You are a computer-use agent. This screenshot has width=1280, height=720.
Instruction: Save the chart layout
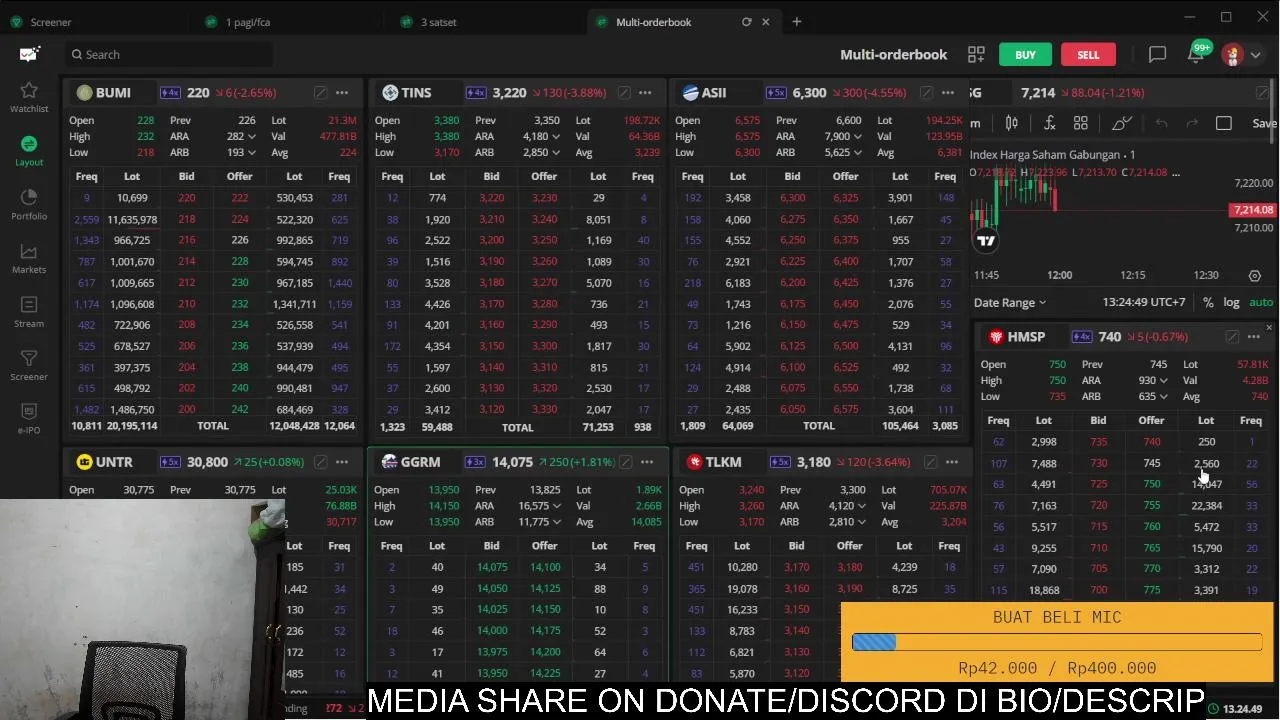(x=1264, y=123)
